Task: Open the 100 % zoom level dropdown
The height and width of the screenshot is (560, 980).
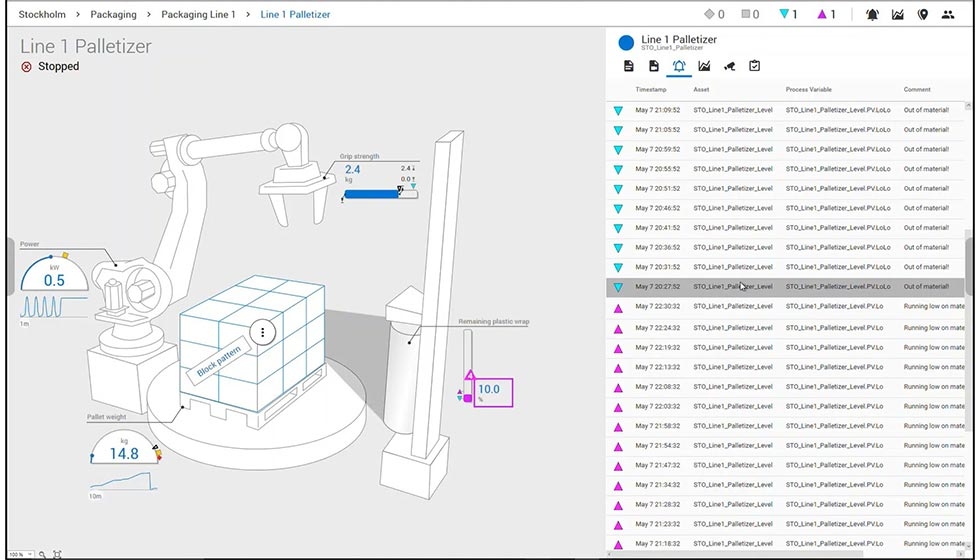Action: (x=20, y=554)
